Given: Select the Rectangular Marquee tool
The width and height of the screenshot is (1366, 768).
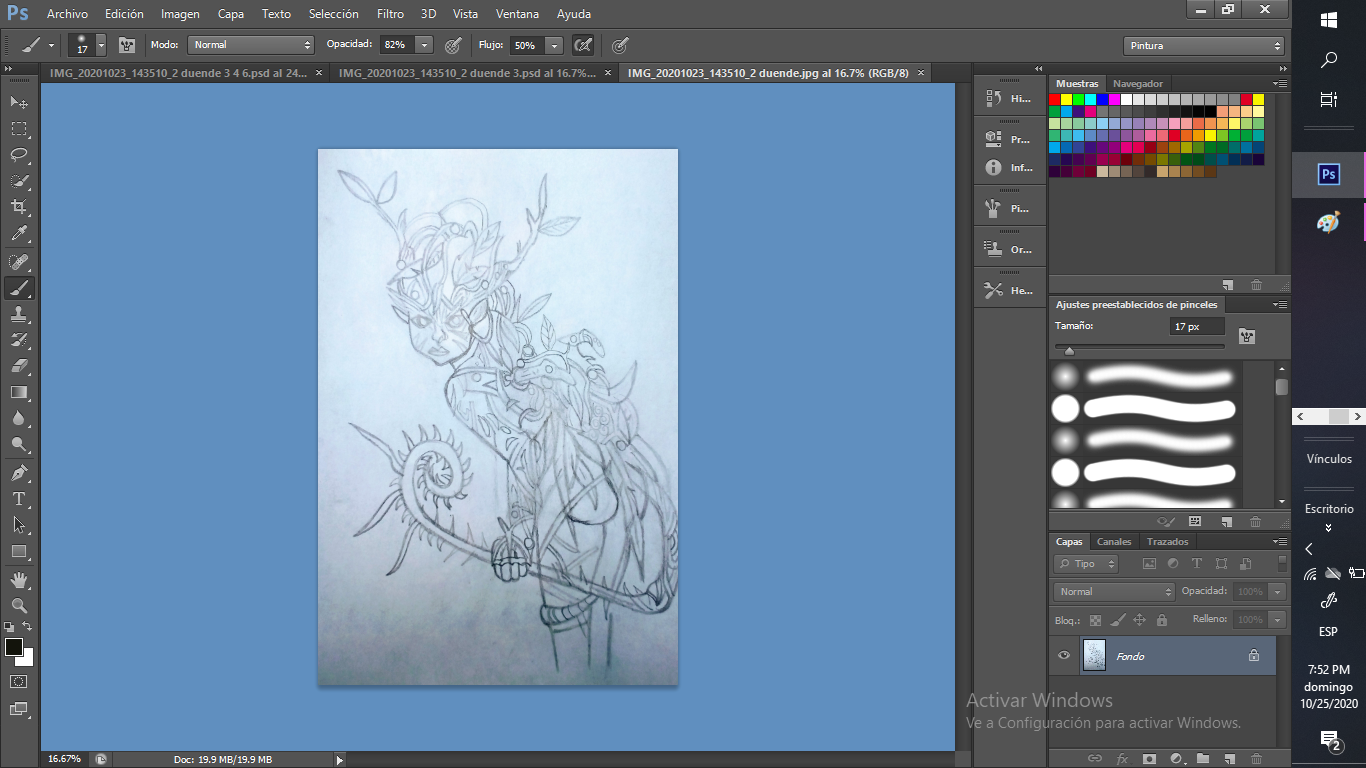Looking at the screenshot, I should pyautogui.click(x=19, y=129).
